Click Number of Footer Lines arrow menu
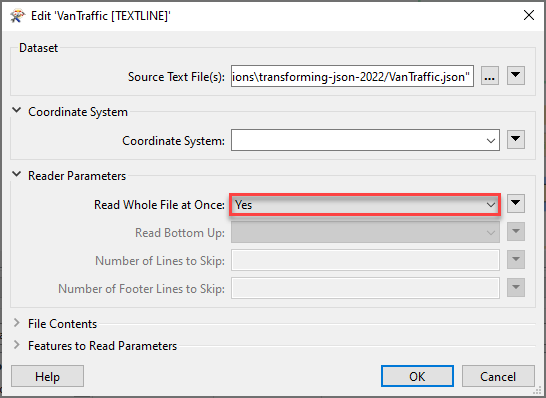 tap(516, 288)
